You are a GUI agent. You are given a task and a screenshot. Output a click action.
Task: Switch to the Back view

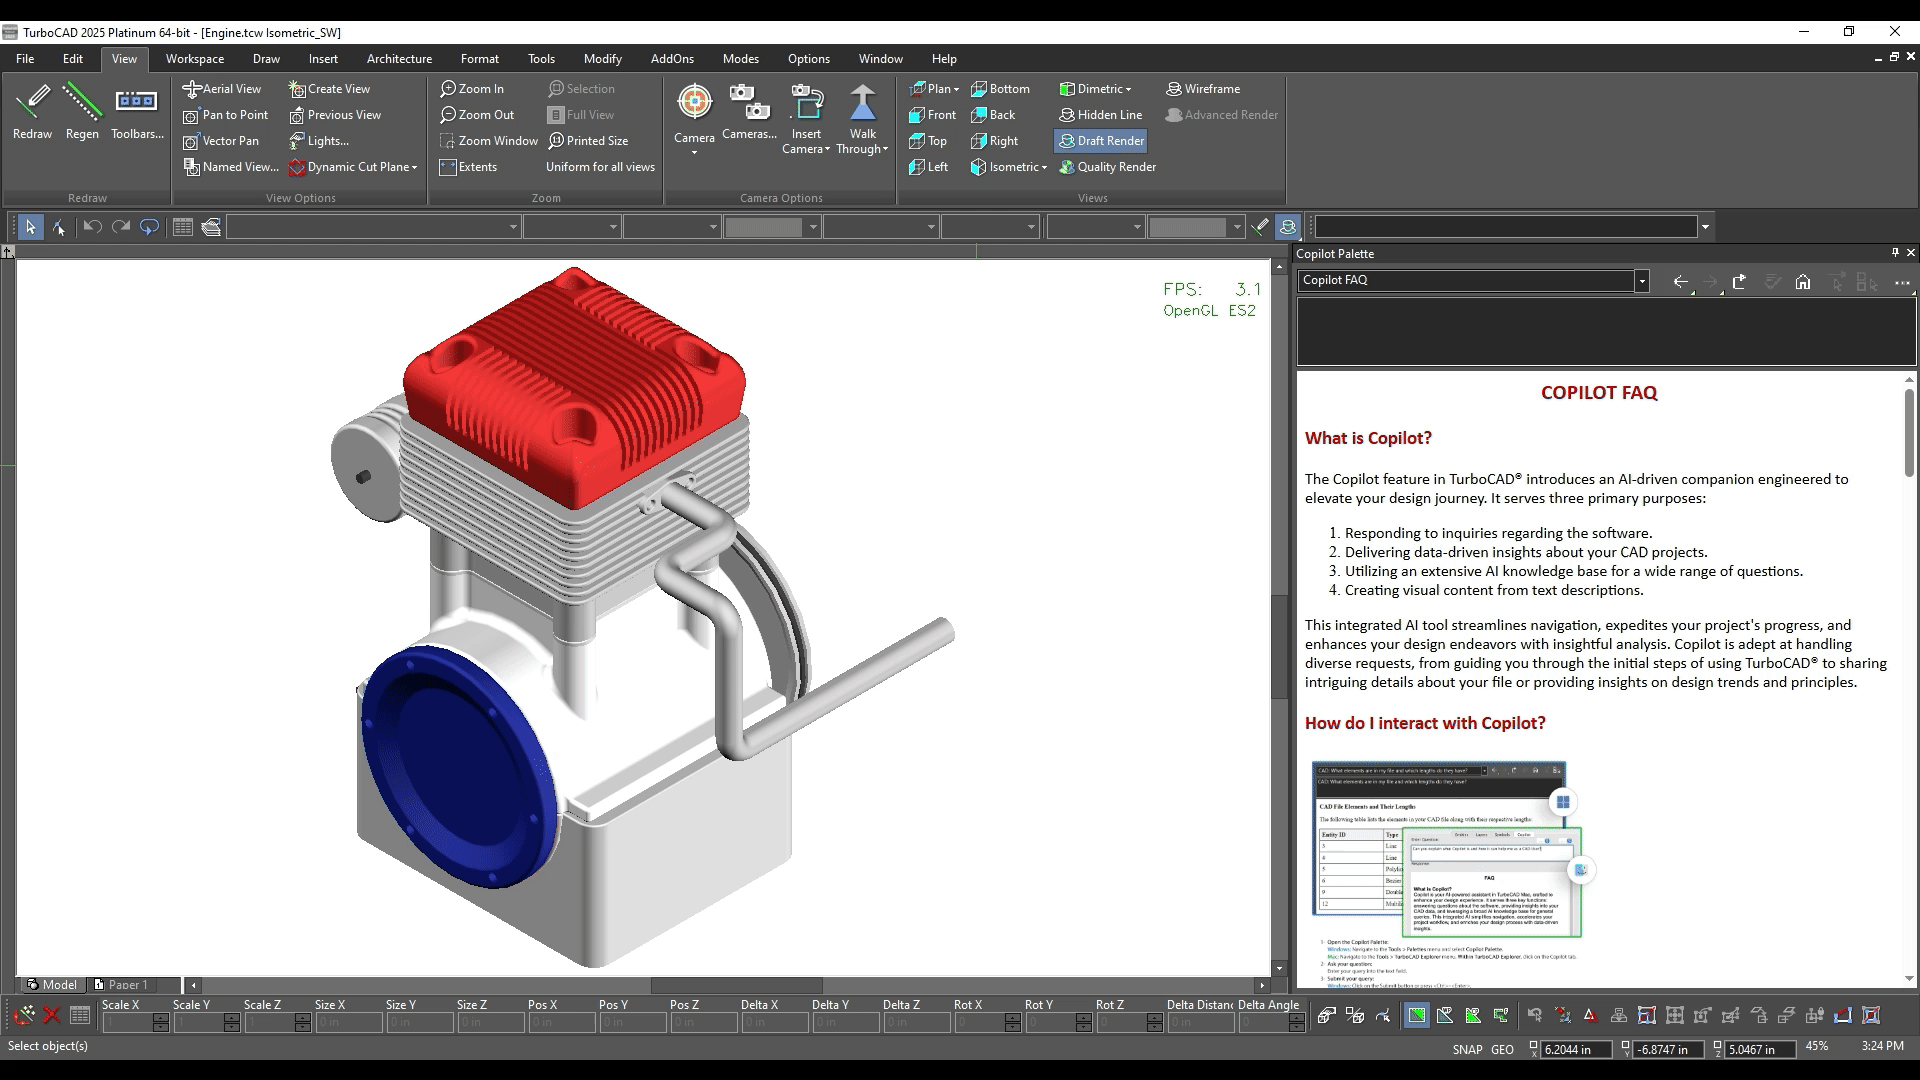pyautogui.click(x=993, y=115)
